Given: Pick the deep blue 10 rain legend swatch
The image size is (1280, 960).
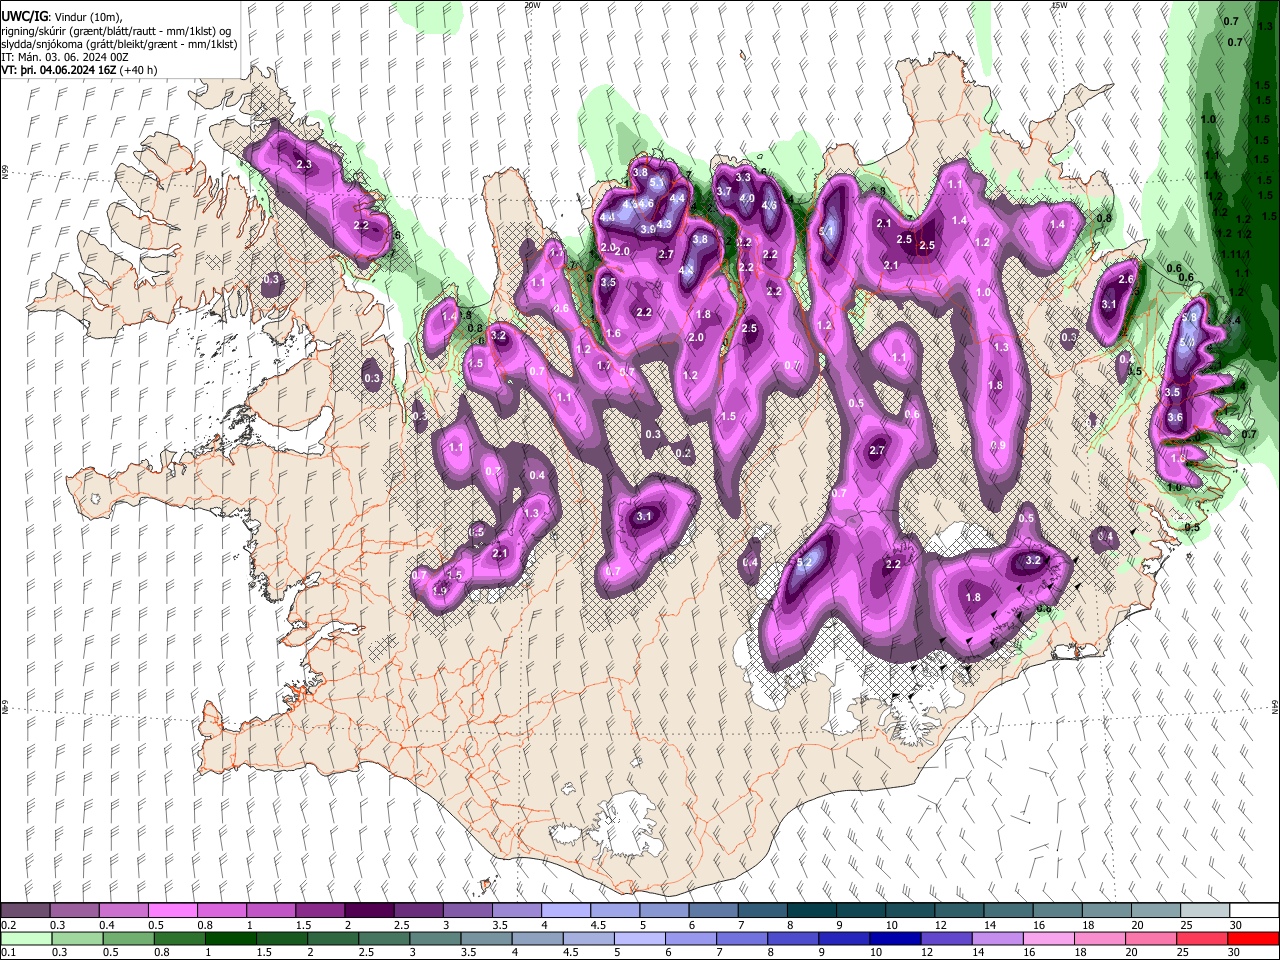Looking at the screenshot, I should (x=895, y=938).
